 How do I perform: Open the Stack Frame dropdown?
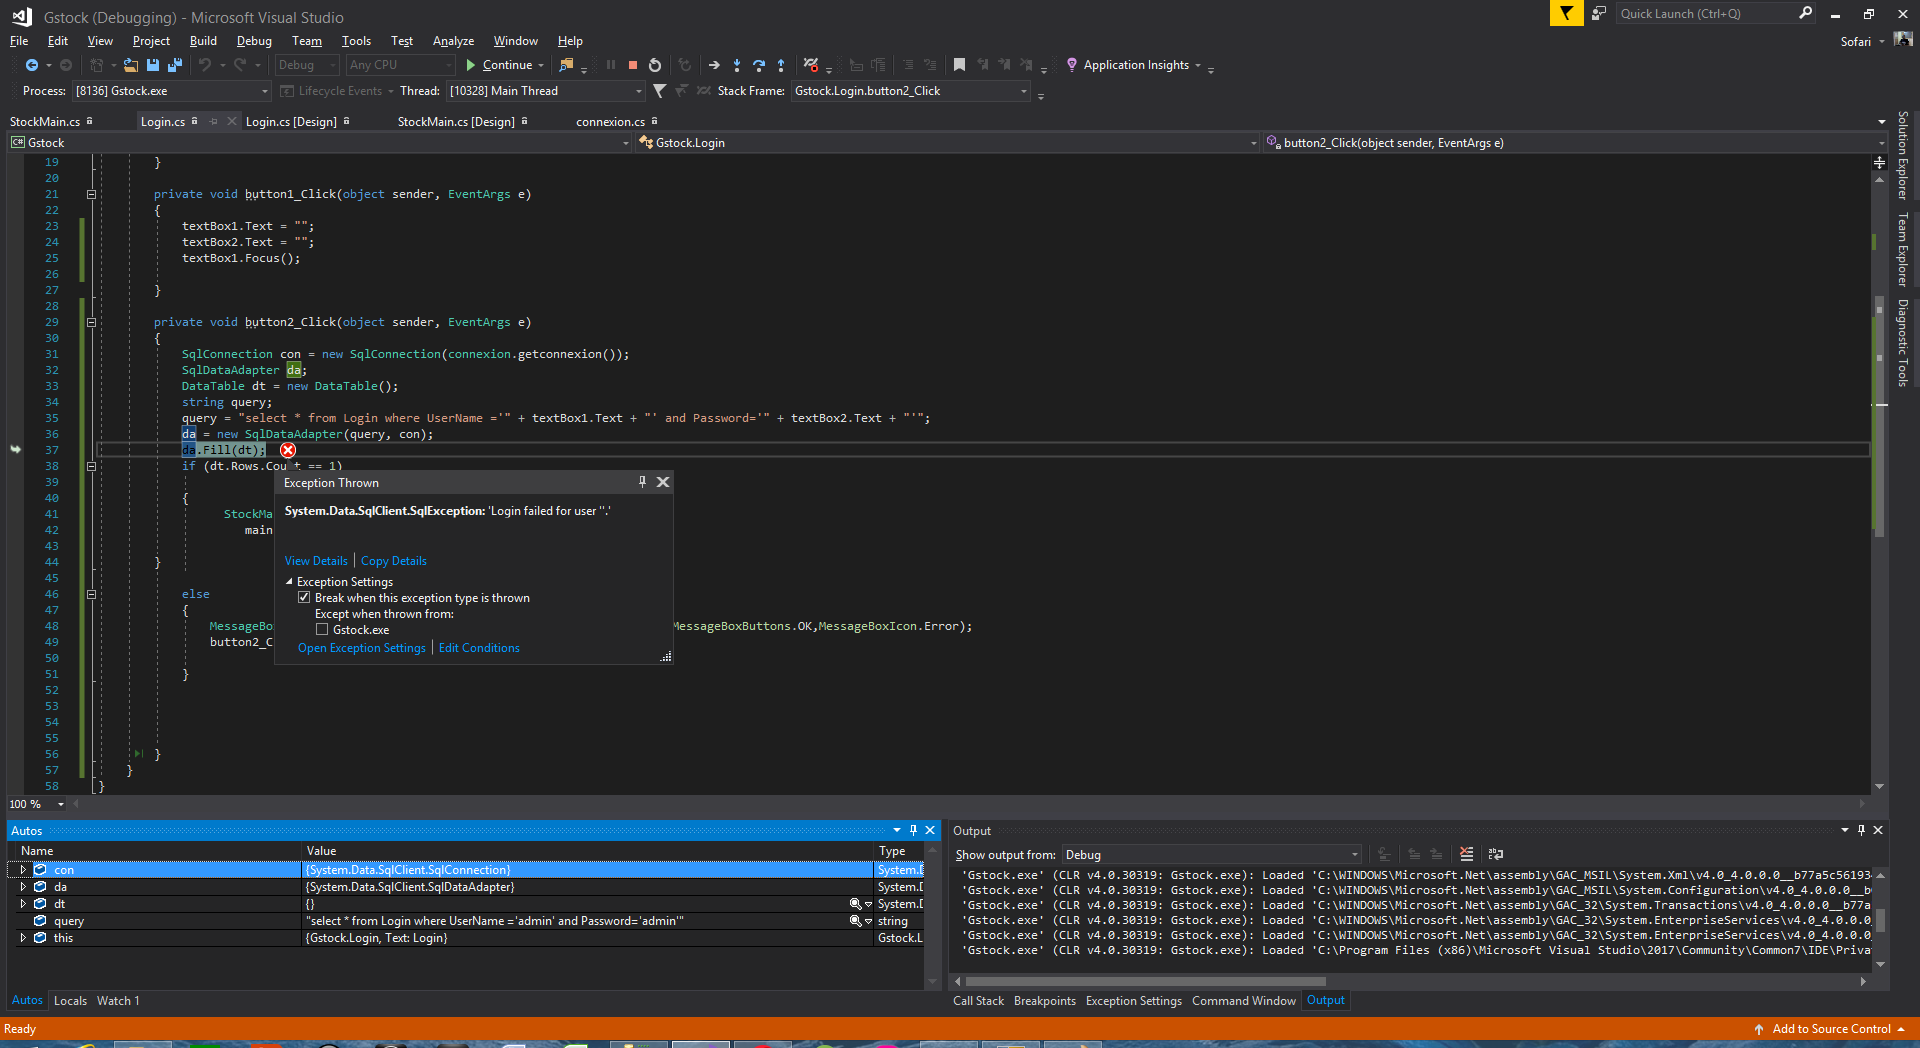(911, 91)
